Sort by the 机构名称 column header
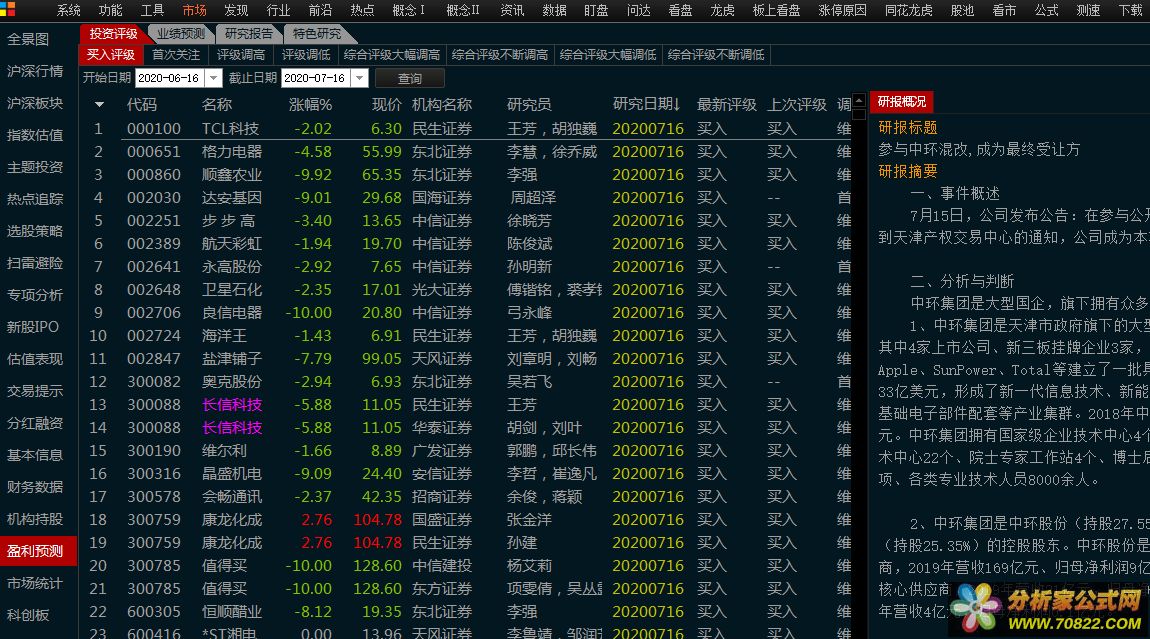 tap(442, 105)
